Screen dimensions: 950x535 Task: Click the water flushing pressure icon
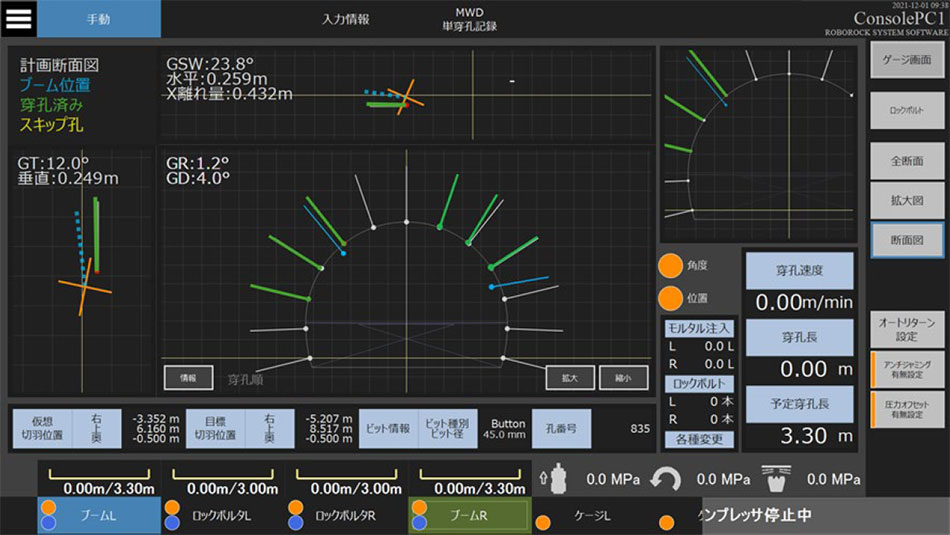775,479
